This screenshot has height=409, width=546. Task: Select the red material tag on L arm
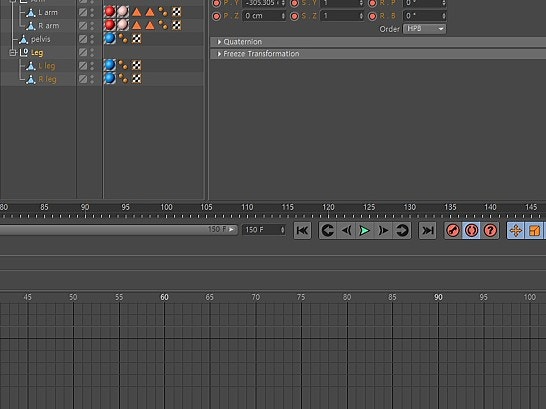110,11
